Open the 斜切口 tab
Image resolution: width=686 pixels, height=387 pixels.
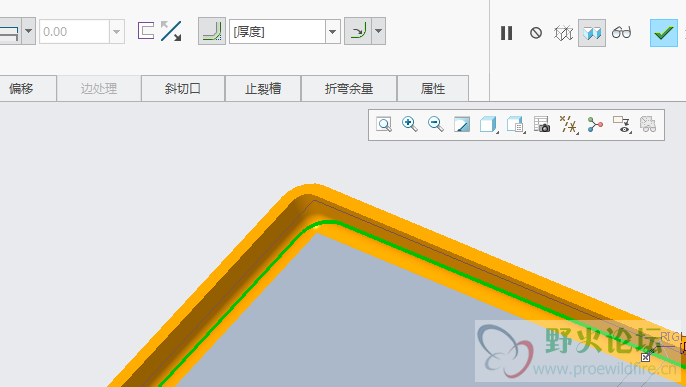(183, 89)
